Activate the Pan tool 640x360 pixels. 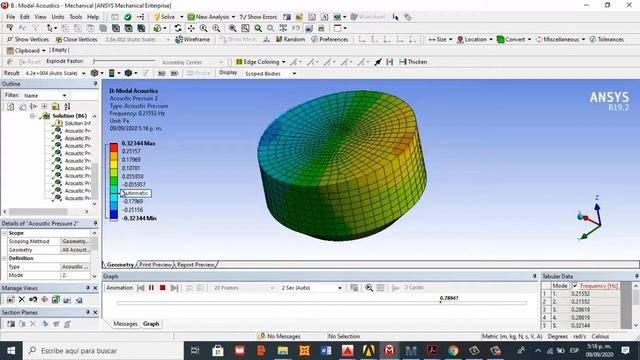pyautogui.click(x=191, y=28)
